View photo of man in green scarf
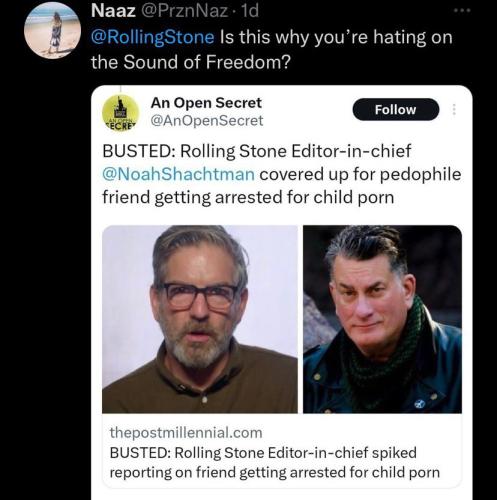 [382, 319]
